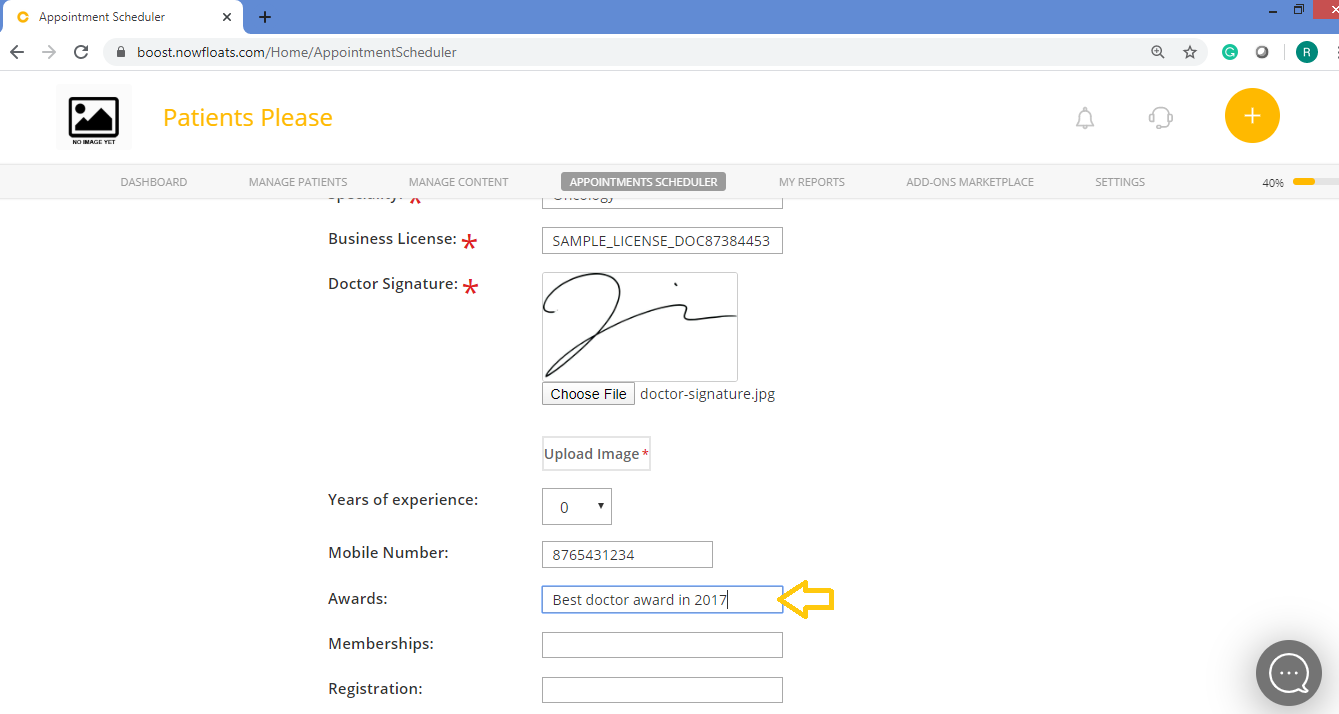Screen dimensions: 1339x714
Task: Open the support headset icon
Action: pyautogui.click(x=1160, y=118)
